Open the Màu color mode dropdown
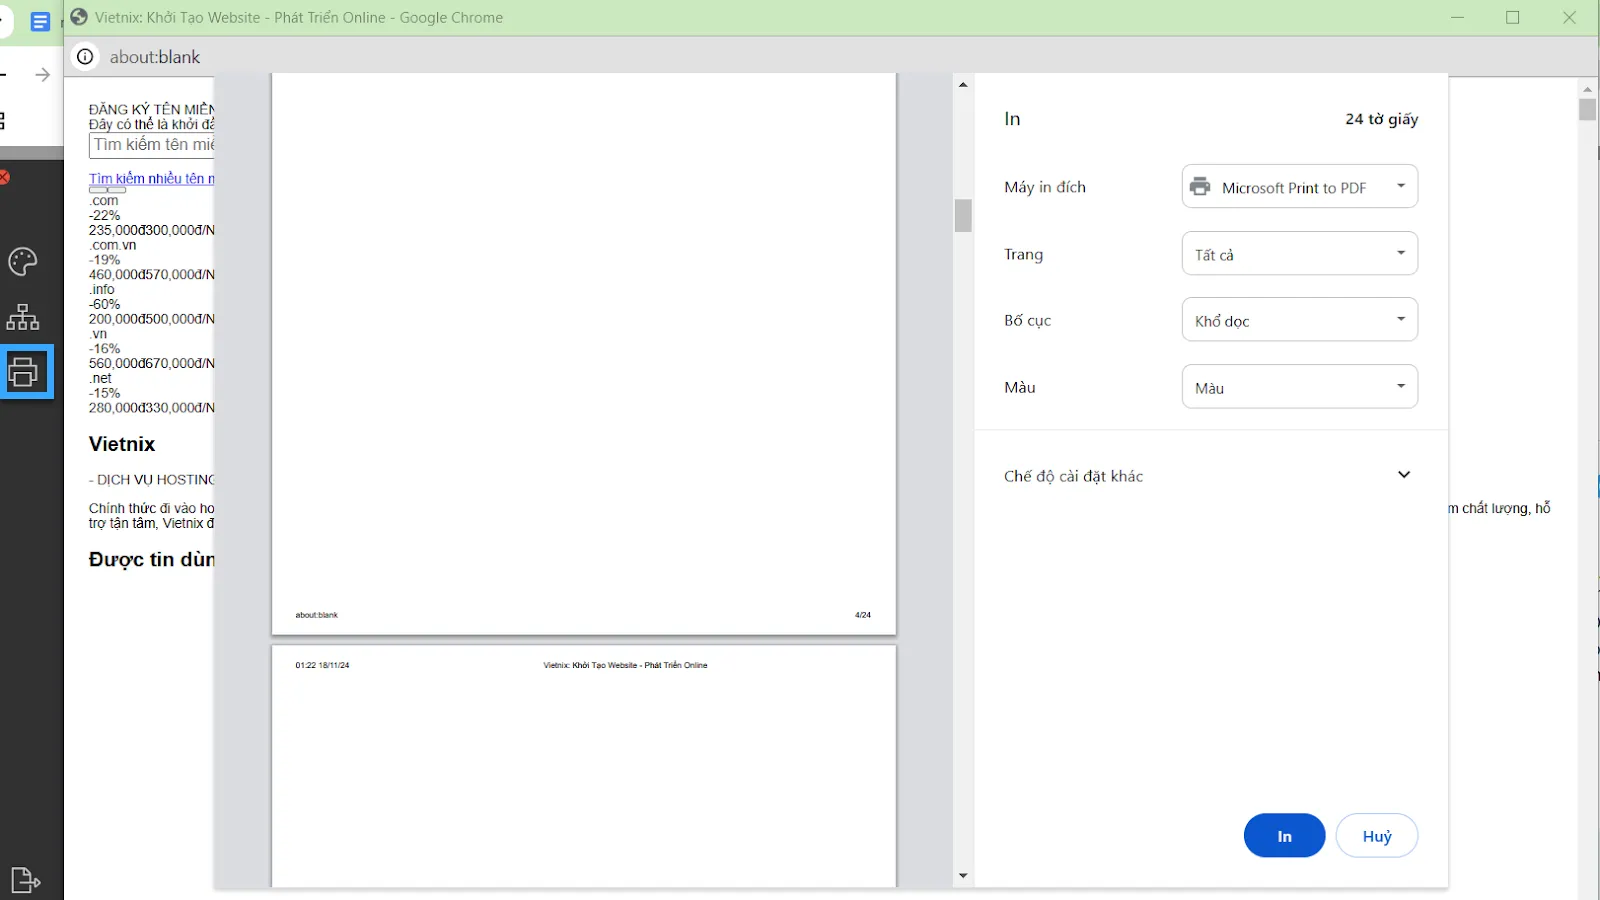1600x900 pixels. (1299, 387)
